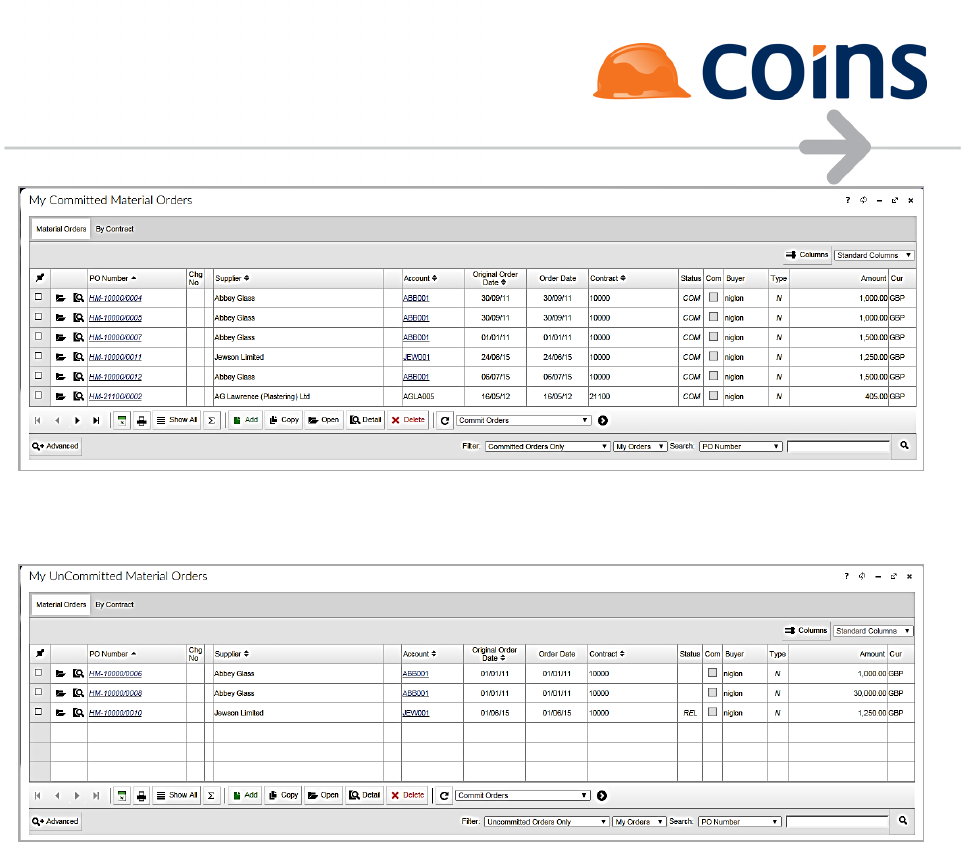Click Copy button in UnCommitted Orders toolbar
Screen dimensions: 962x842
[283, 796]
